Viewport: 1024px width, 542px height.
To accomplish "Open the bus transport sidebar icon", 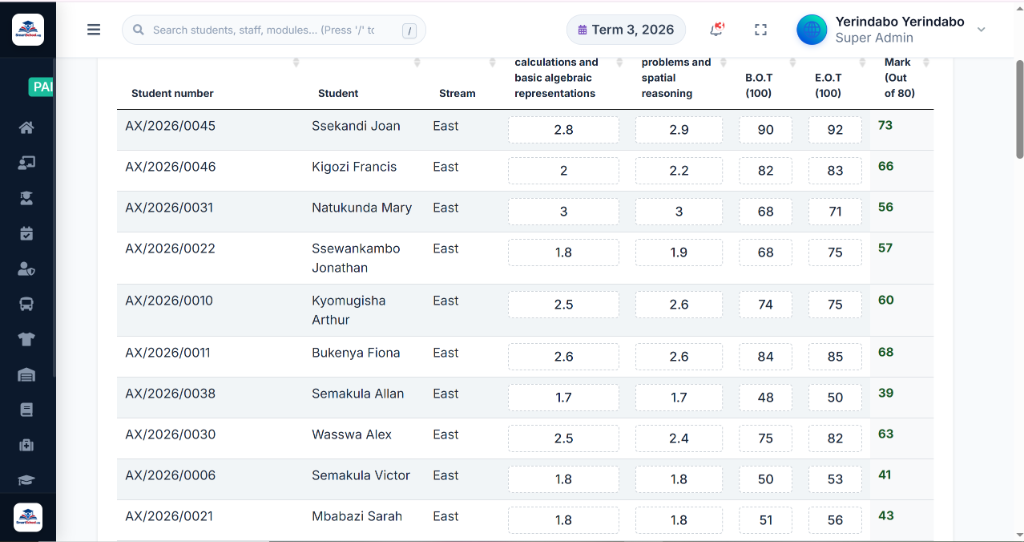I will tap(26, 304).
